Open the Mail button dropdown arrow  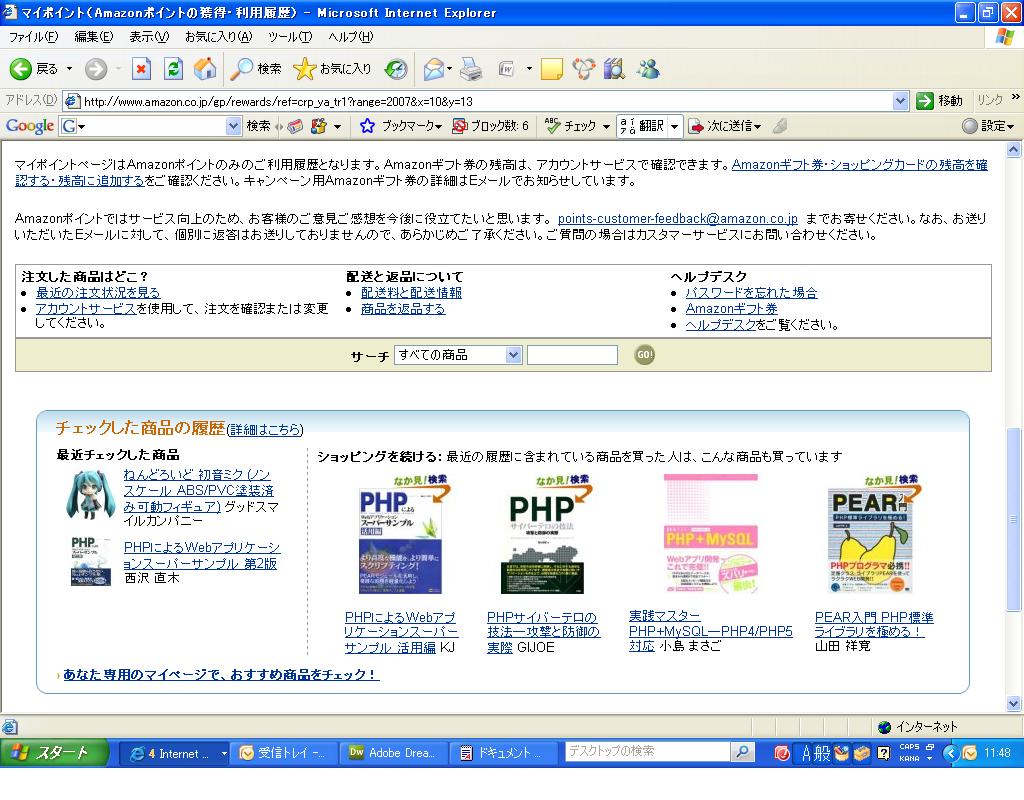[x=449, y=69]
